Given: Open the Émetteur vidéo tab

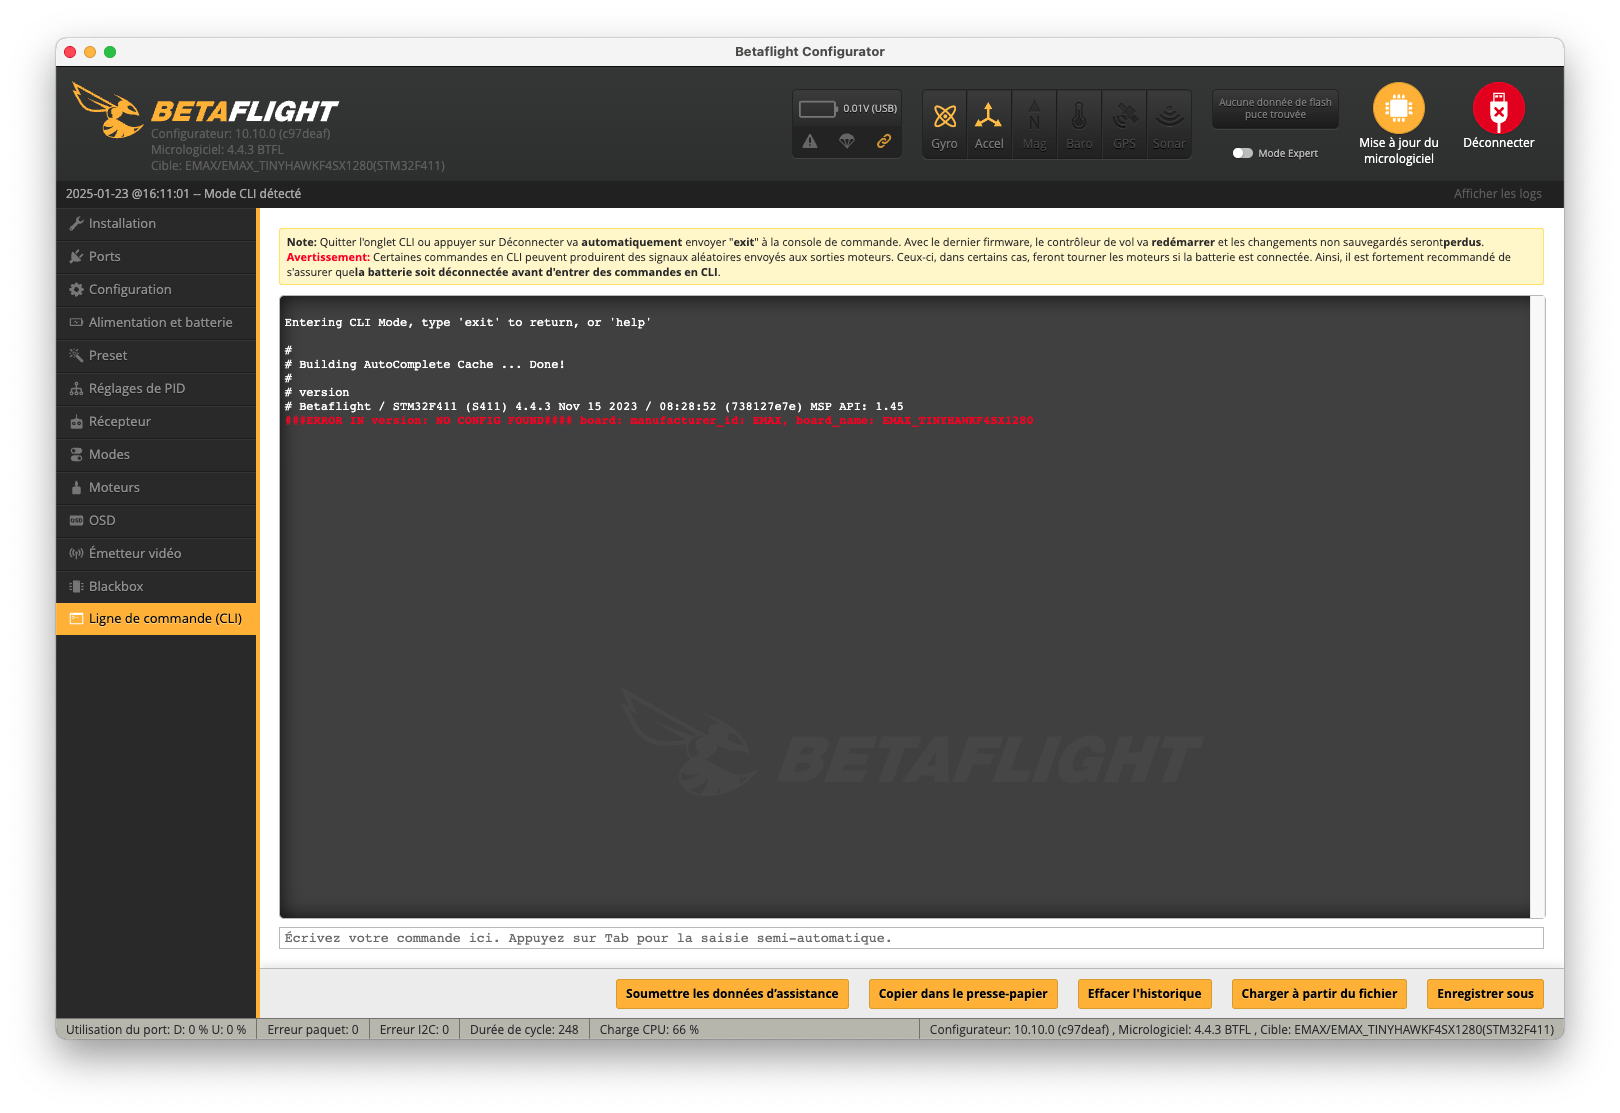Looking at the screenshot, I should (x=156, y=554).
